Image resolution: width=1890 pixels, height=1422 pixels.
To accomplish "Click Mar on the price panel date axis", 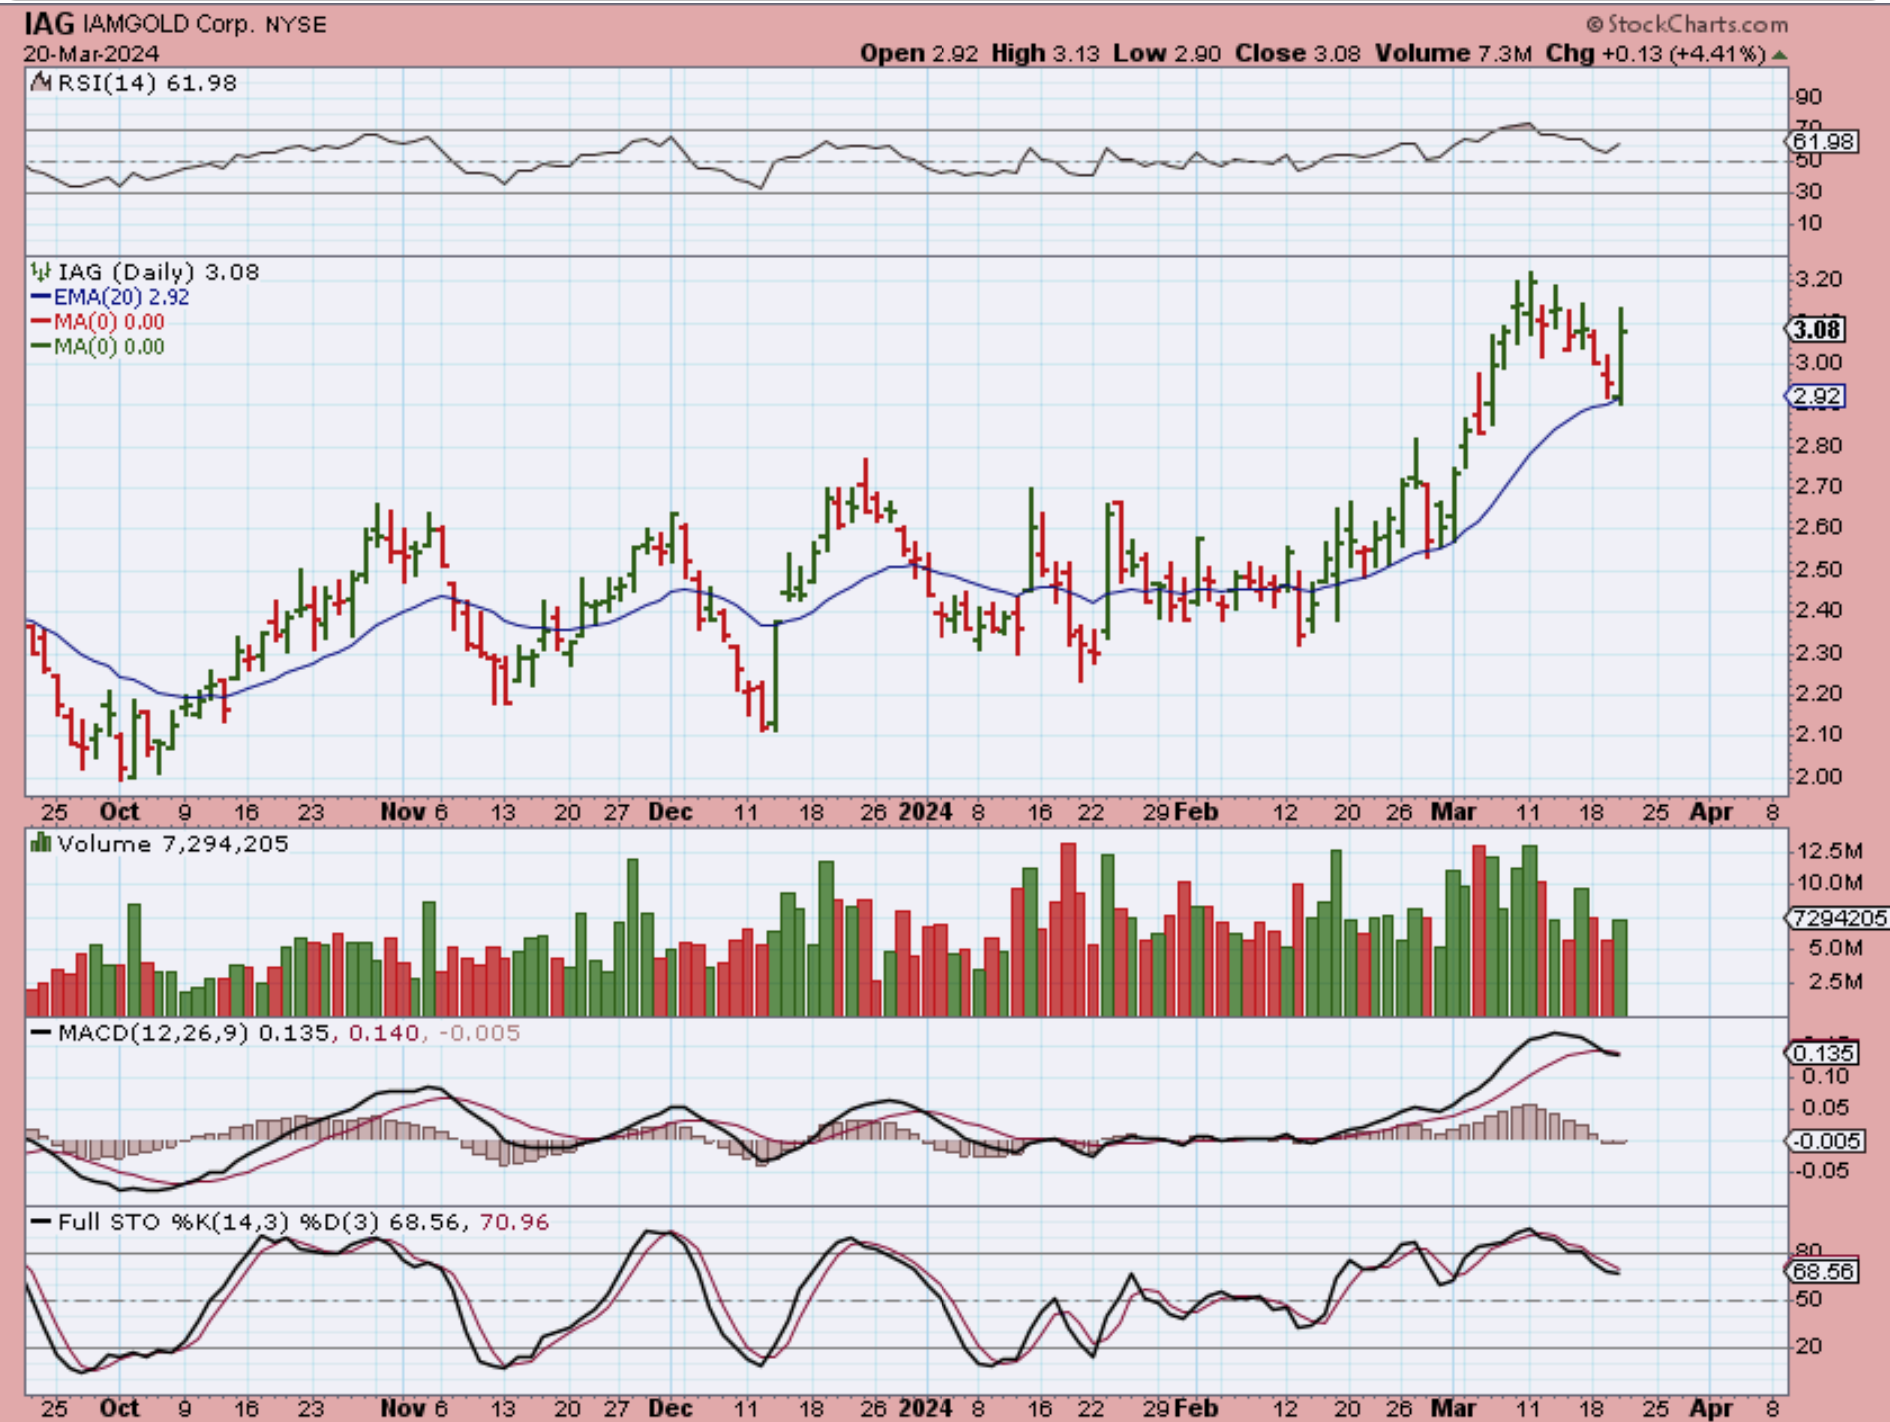I will point(1453,811).
